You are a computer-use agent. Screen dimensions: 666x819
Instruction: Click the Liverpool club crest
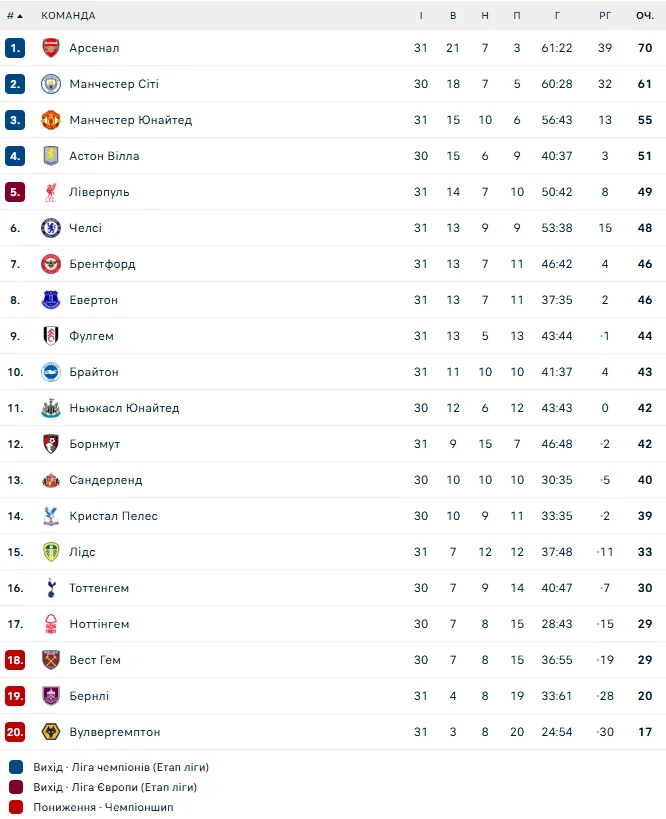tap(51, 192)
